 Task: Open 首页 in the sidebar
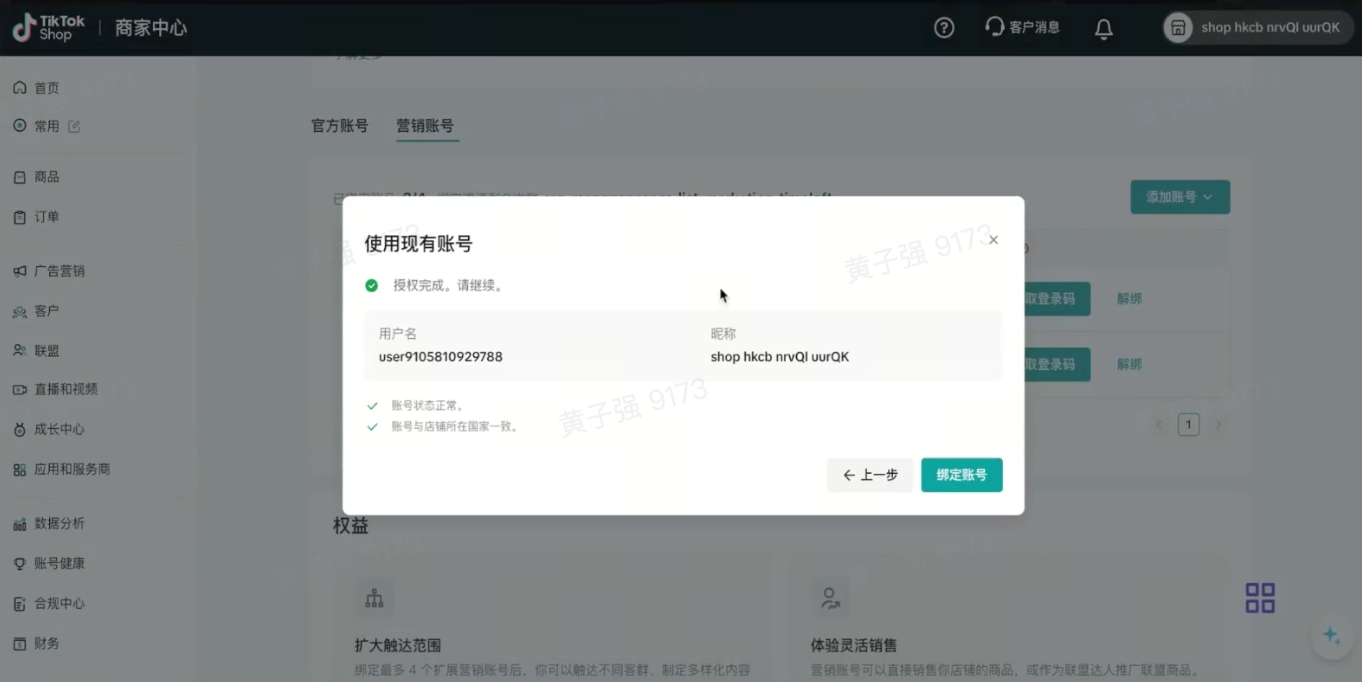[46, 88]
